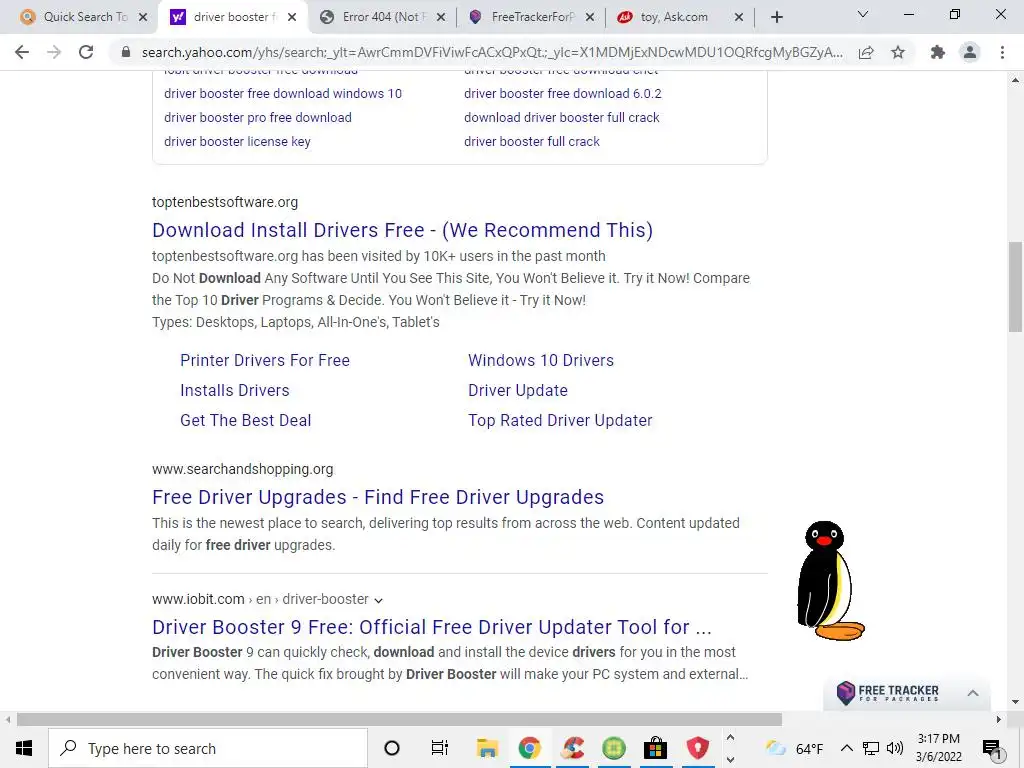Click horizontal scrollbar right arrow
The width and height of the screenshot is (1024, 768).
(x=999, y=720)
